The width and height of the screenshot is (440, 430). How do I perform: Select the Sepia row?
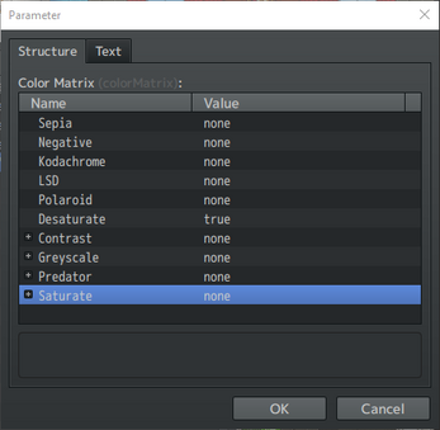(220, 123)
